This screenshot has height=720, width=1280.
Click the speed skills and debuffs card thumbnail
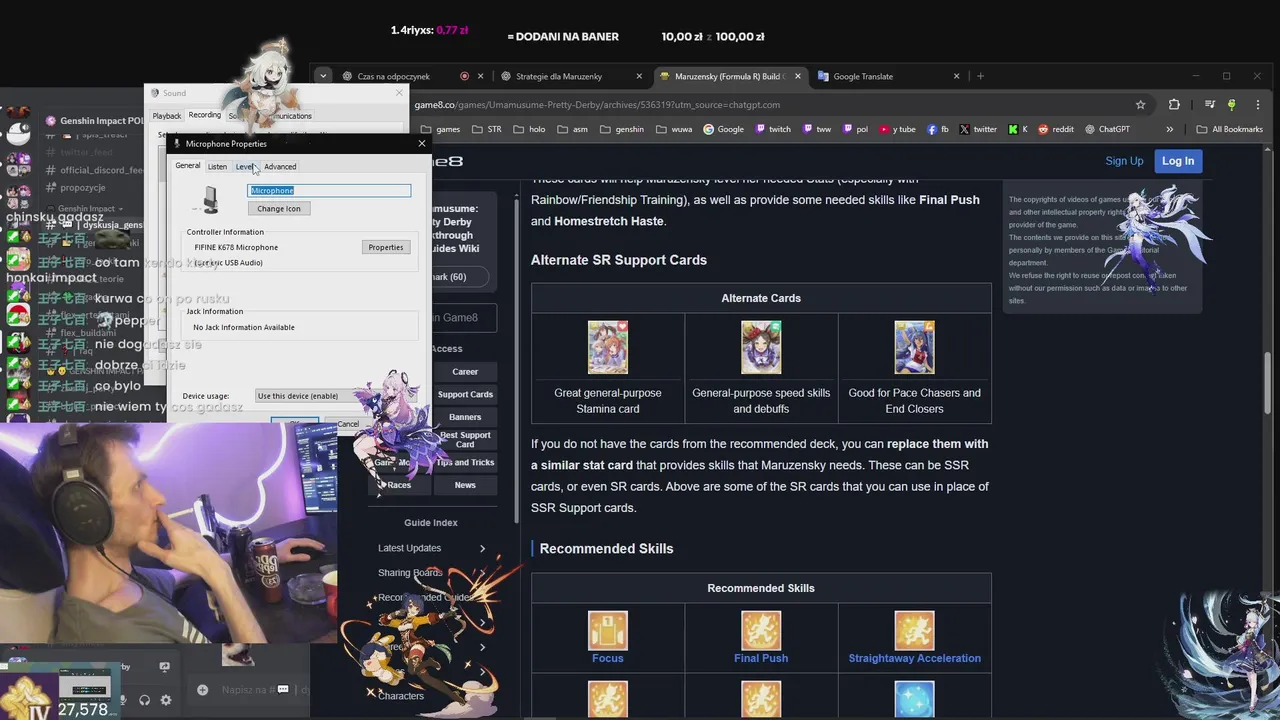761,347
